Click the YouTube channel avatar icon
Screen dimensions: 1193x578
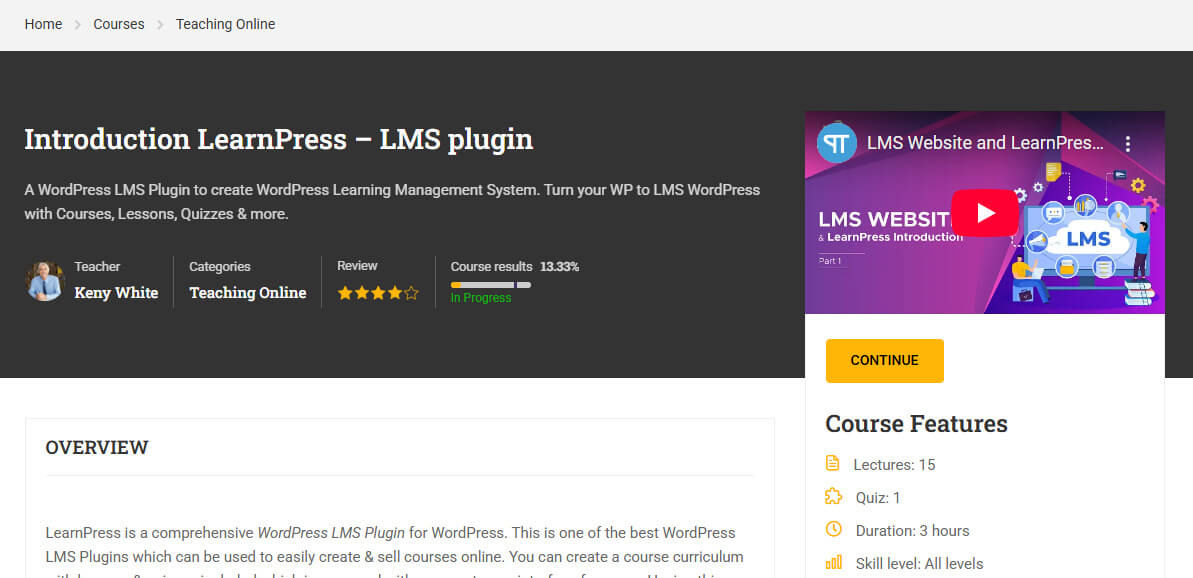click(837, 143)
